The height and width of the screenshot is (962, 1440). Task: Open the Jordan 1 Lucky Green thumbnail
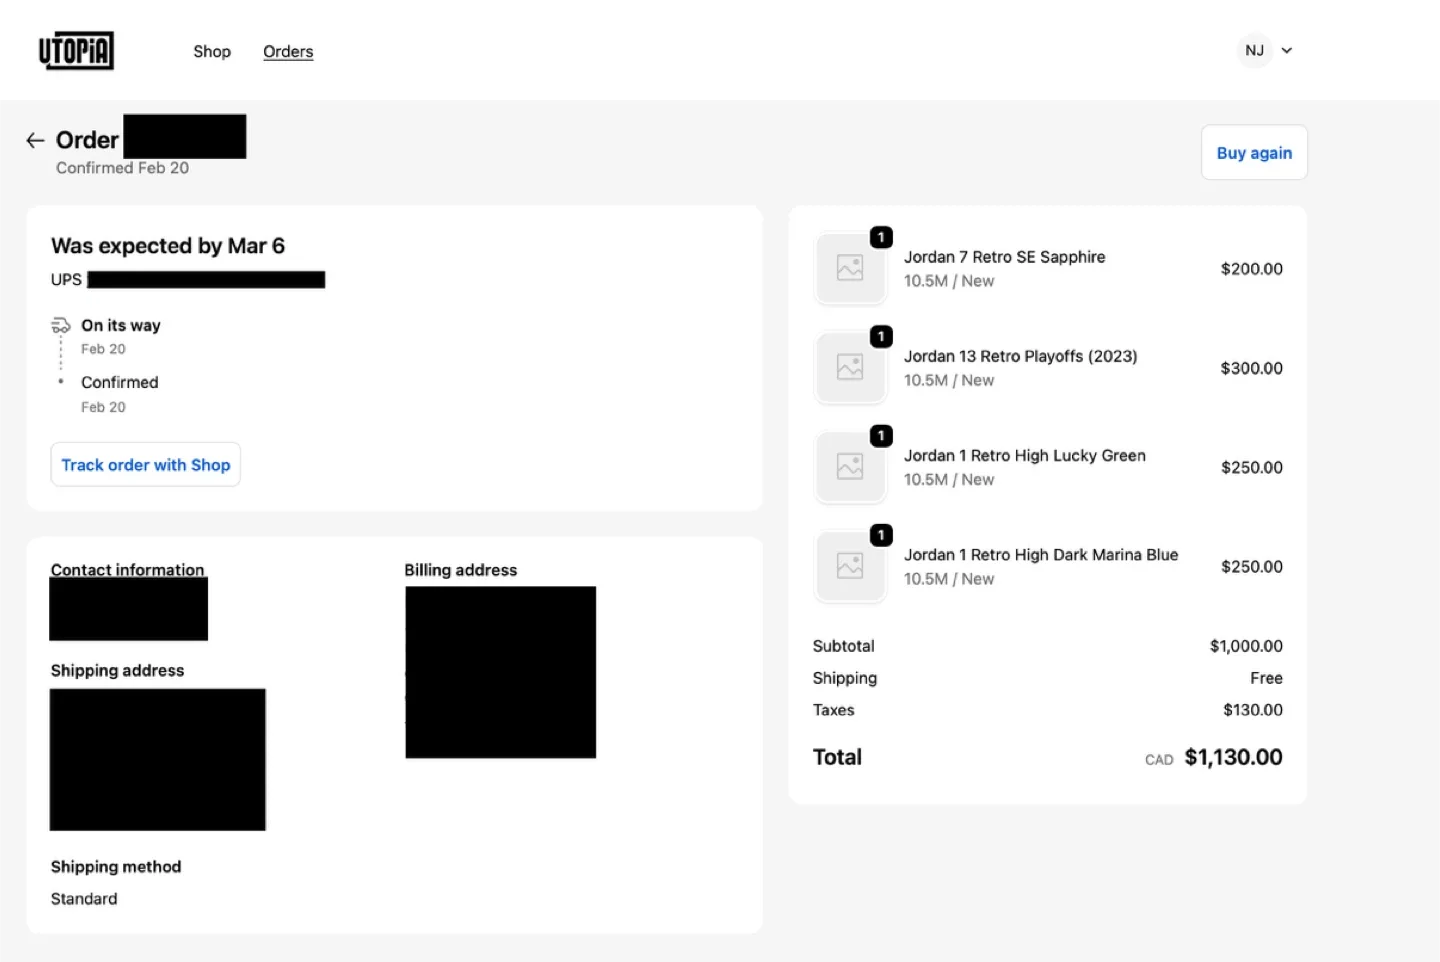coord(850,466)
